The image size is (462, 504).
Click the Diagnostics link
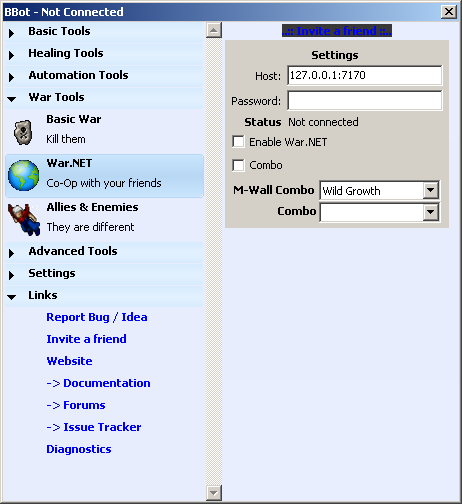point(79,449)
